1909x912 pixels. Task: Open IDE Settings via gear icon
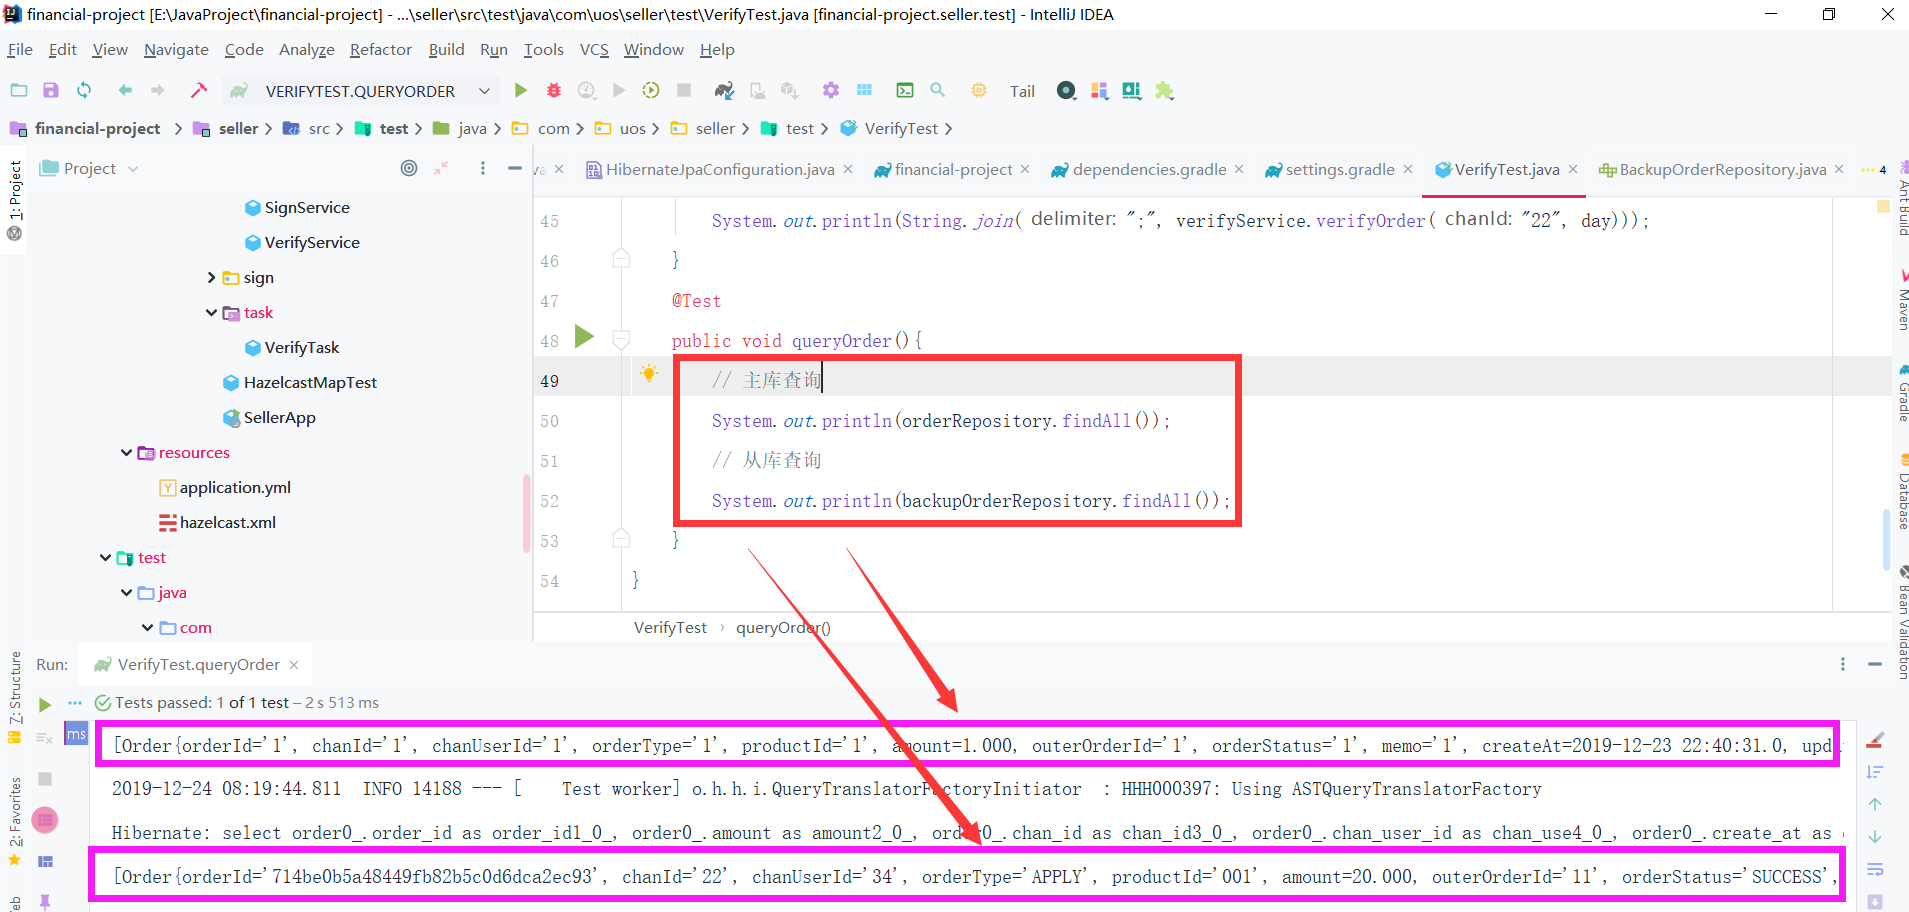829,90
